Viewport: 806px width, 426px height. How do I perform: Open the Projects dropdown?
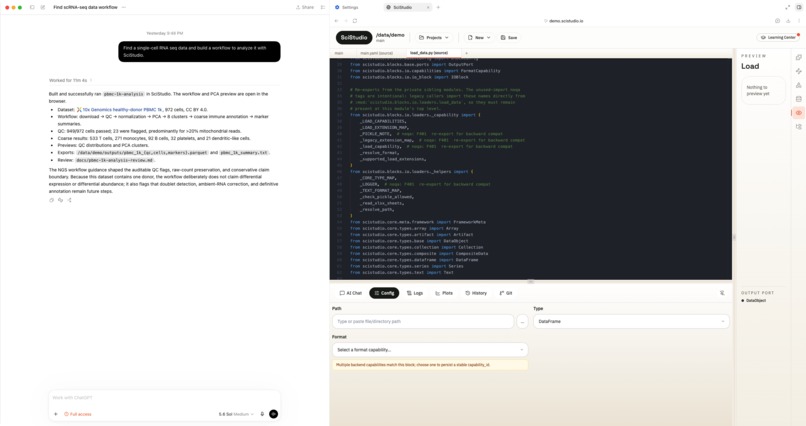434,38
